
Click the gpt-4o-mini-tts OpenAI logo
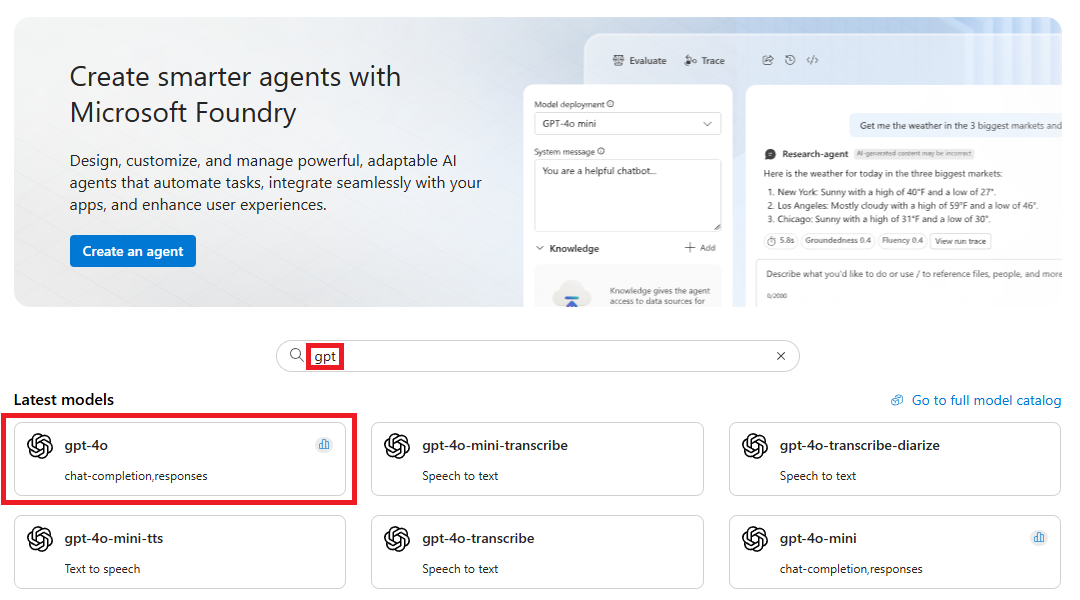point(40,539)
